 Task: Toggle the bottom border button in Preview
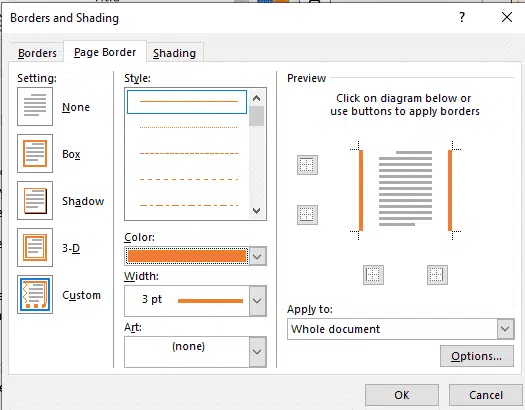click(x=307, y=215)
